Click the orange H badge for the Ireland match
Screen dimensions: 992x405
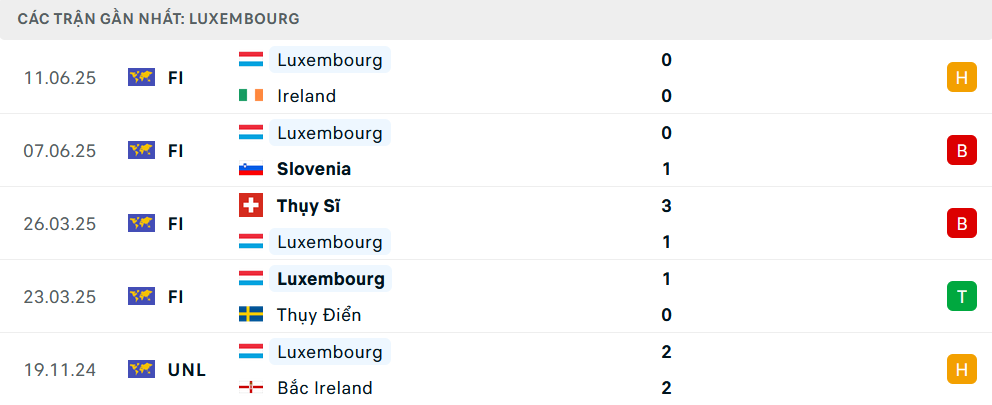coord(961,77)
